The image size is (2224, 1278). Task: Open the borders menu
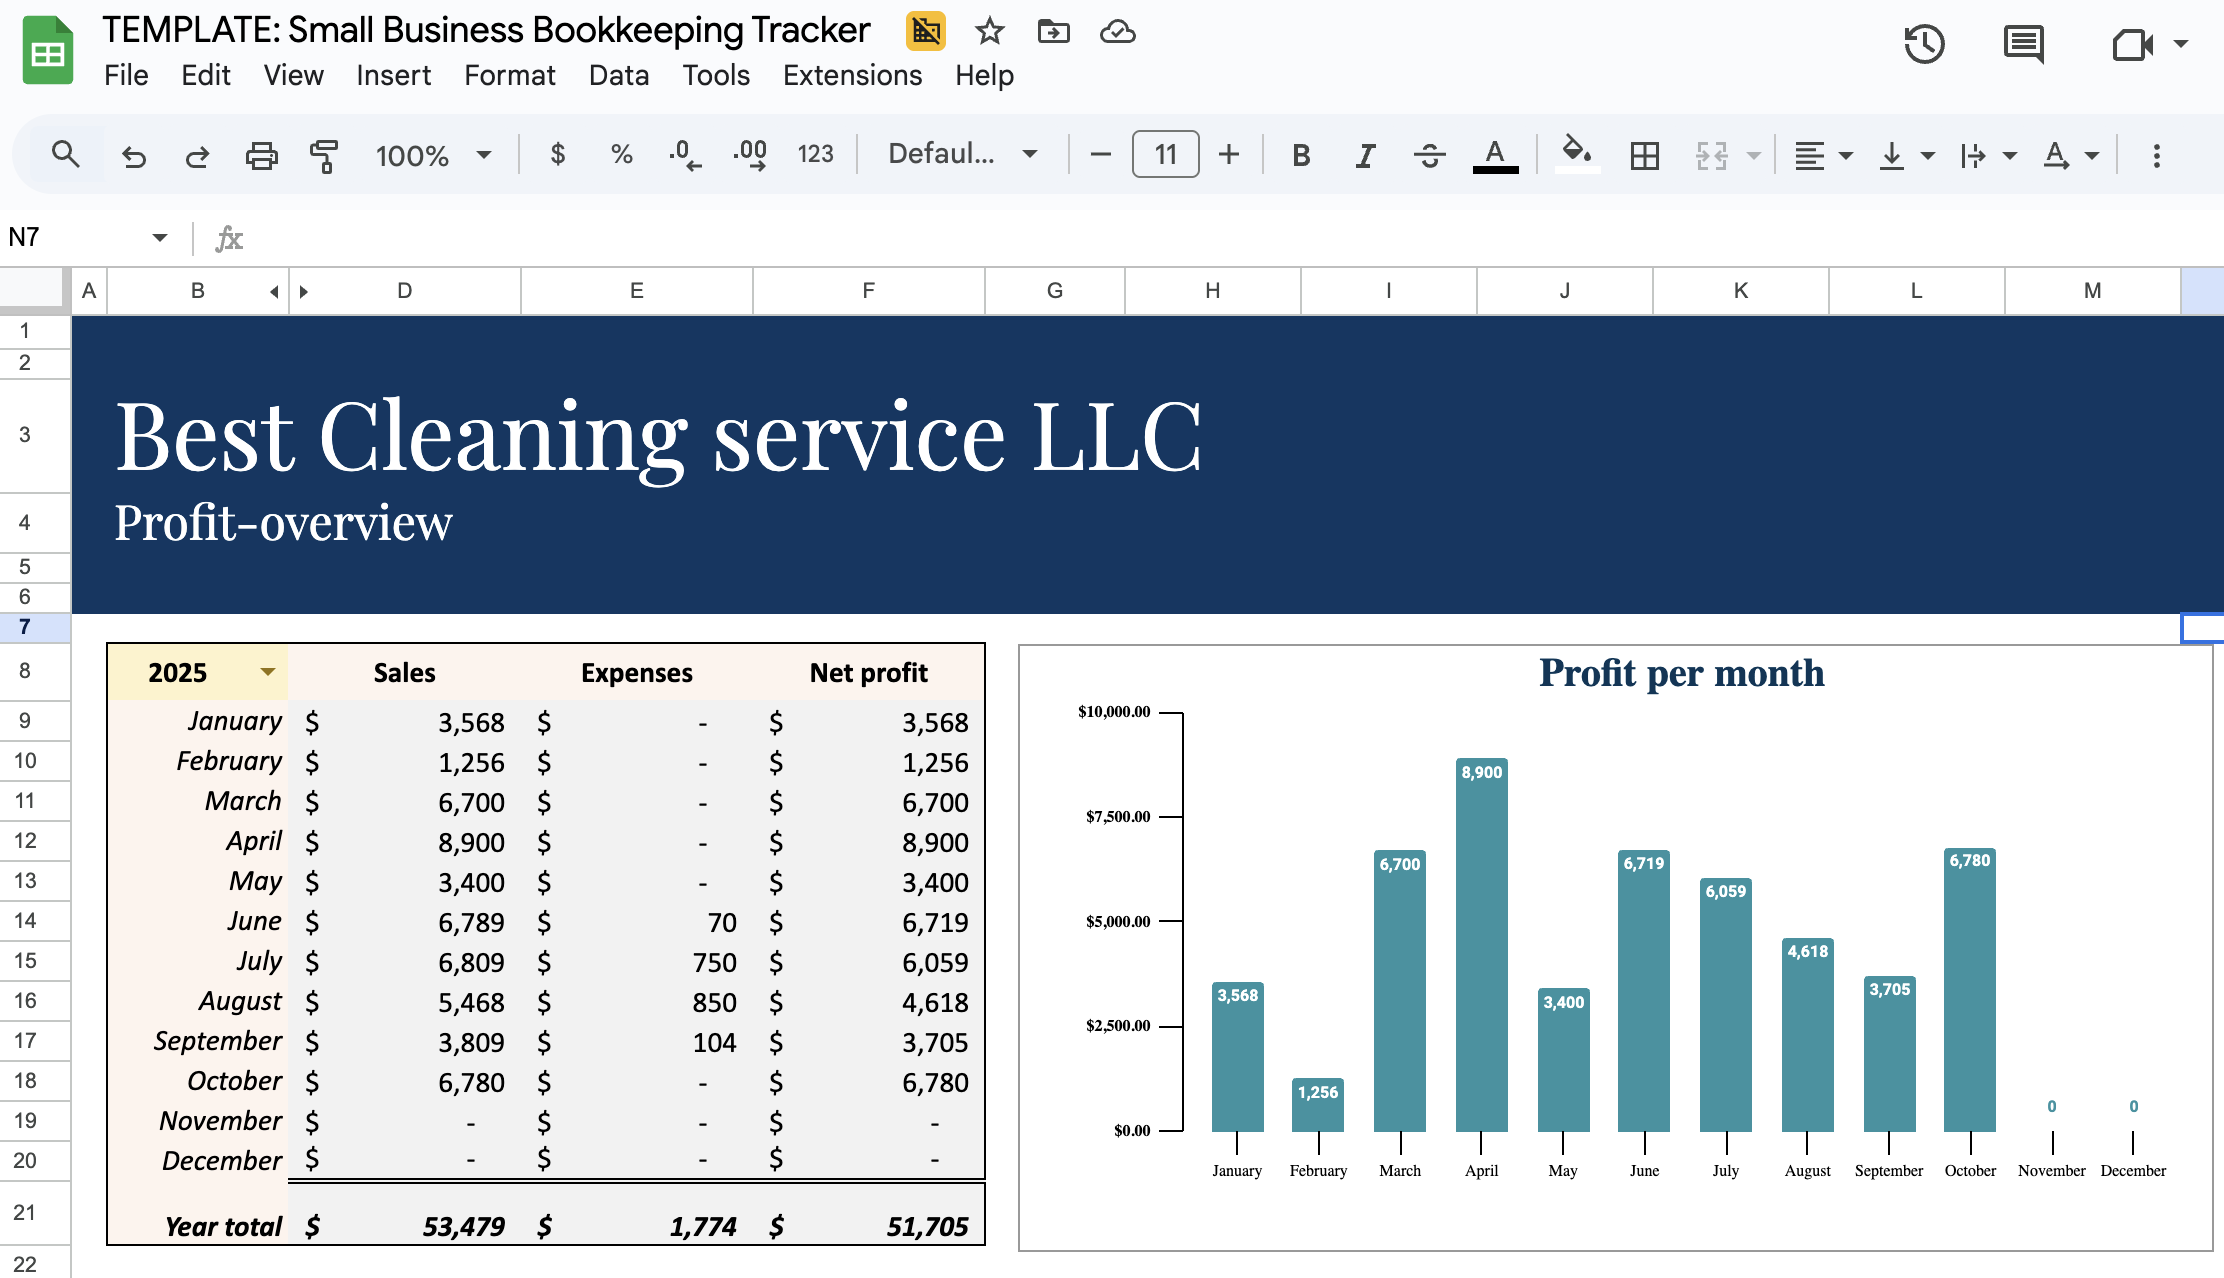point(1645,155)
